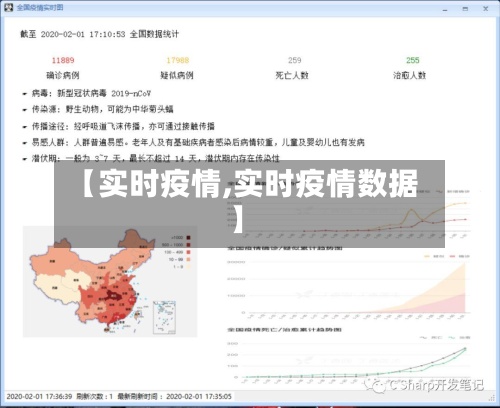
Task: Click the 100 - 499 legend swatch
Action: pyautogui.click(x=188, y=252)
